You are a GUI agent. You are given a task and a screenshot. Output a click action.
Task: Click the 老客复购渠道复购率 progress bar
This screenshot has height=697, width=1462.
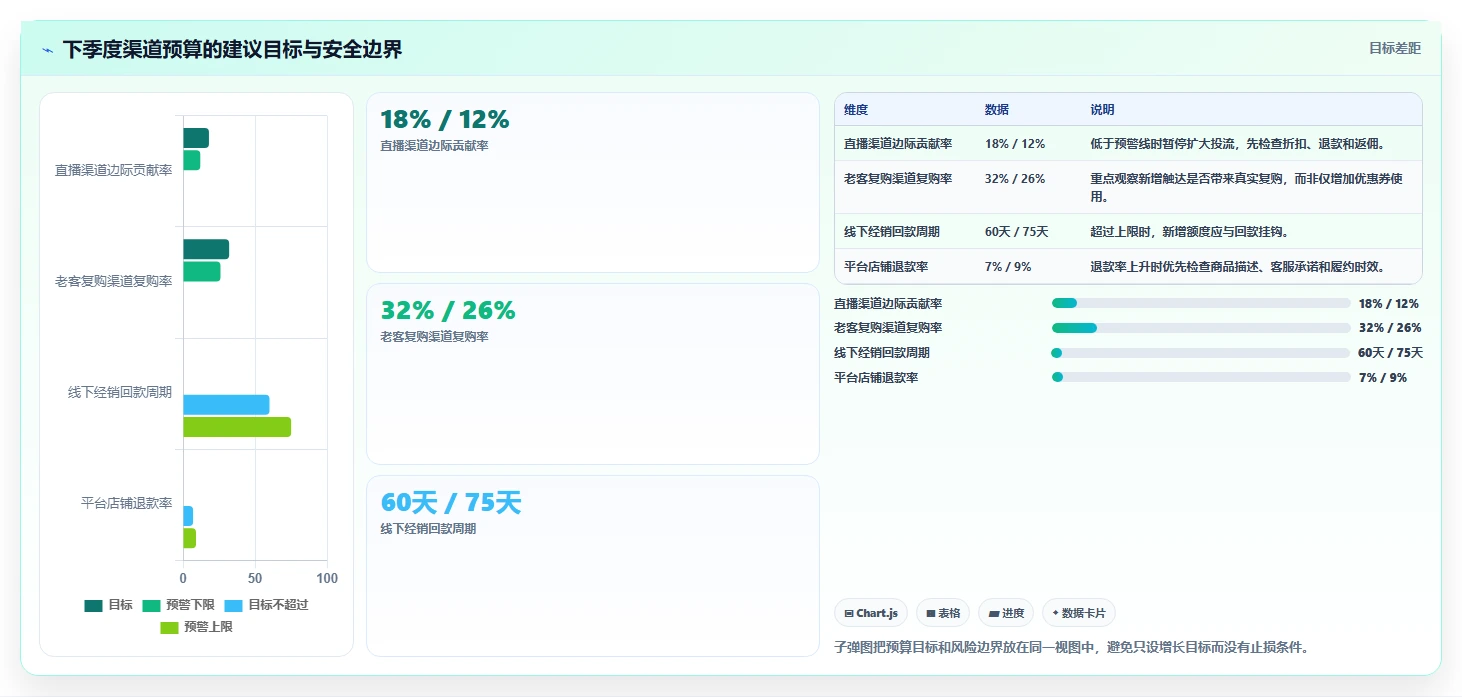(x=1201, y=328)
